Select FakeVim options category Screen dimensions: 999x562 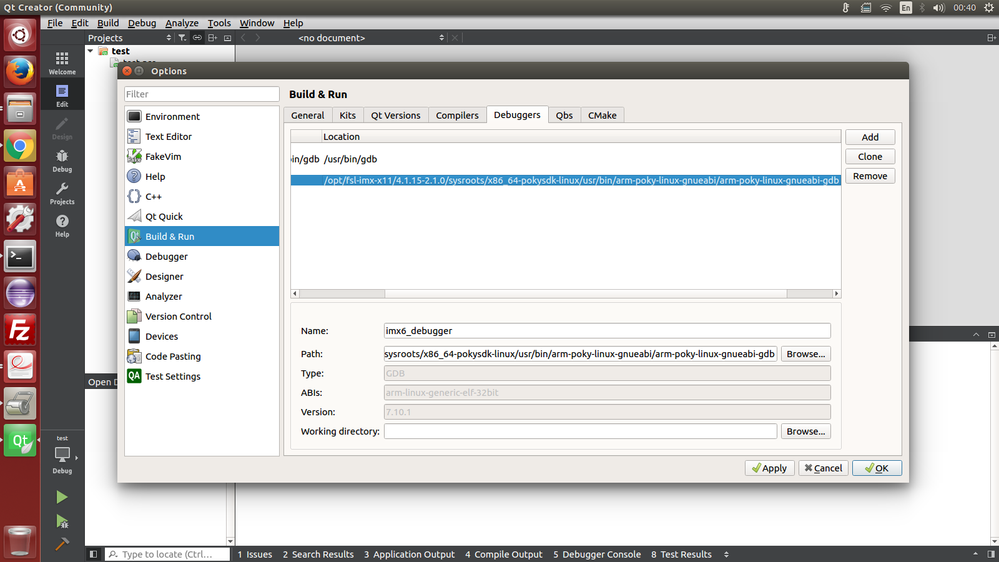(x=202, y=156)
